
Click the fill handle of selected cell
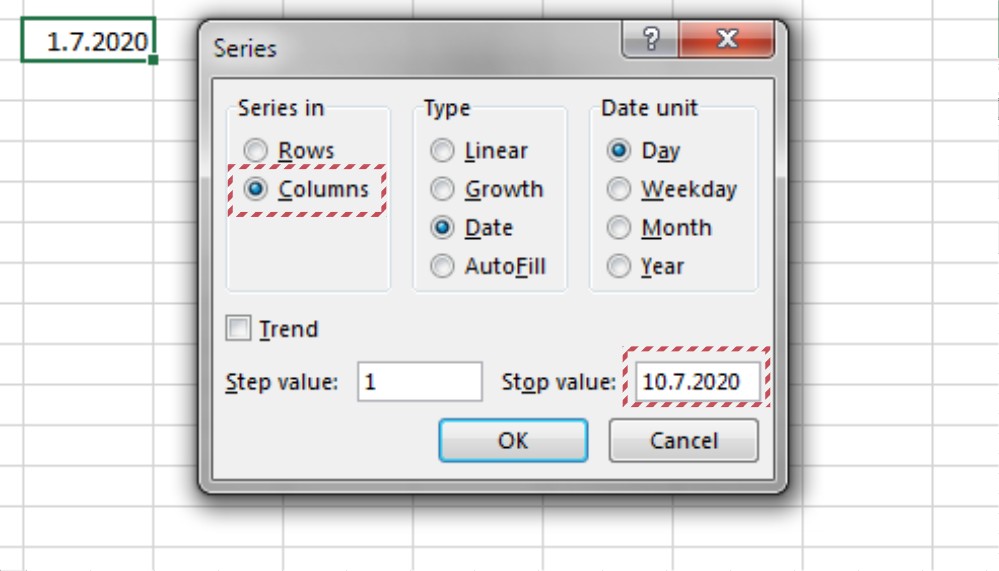tap(154, 61)
